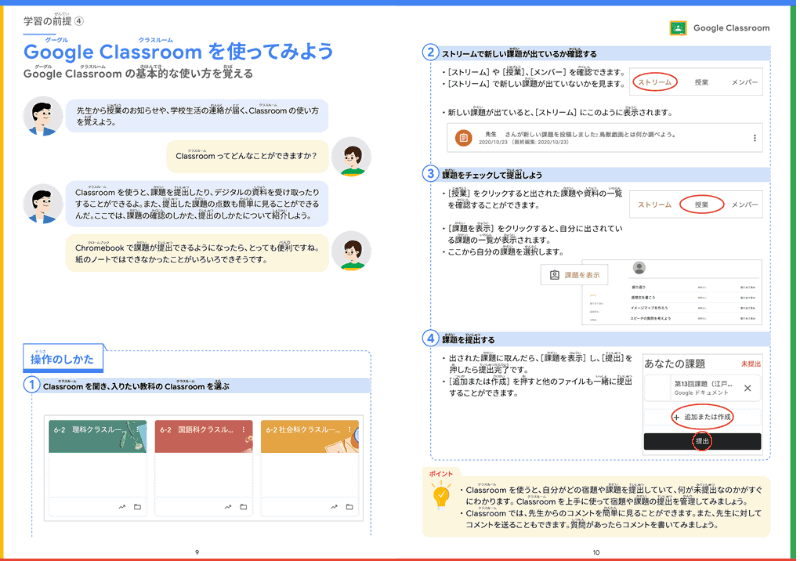
Task: Click student avatar beside Chromebook speech bubble
Action: (x=351, y=250)
